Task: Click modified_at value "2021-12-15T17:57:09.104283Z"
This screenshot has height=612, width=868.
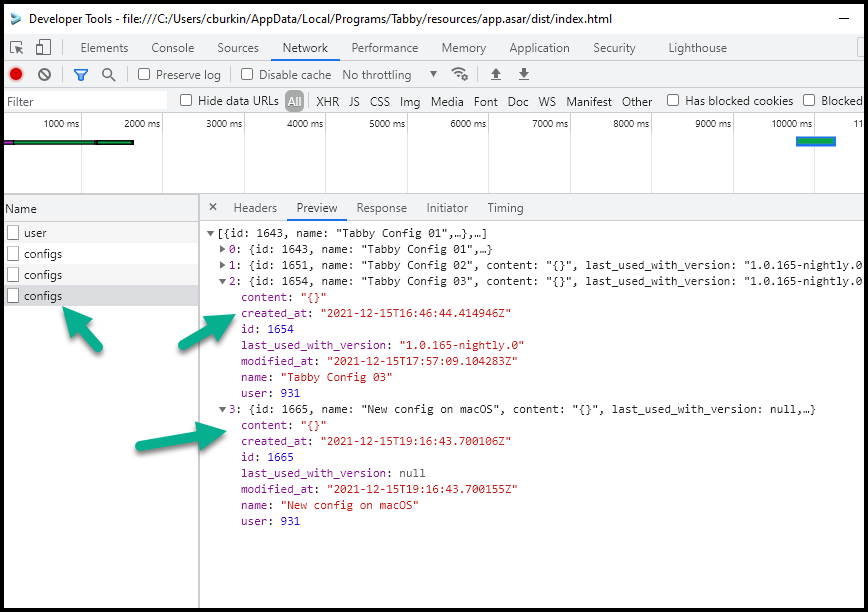Action: pos(422,361)
